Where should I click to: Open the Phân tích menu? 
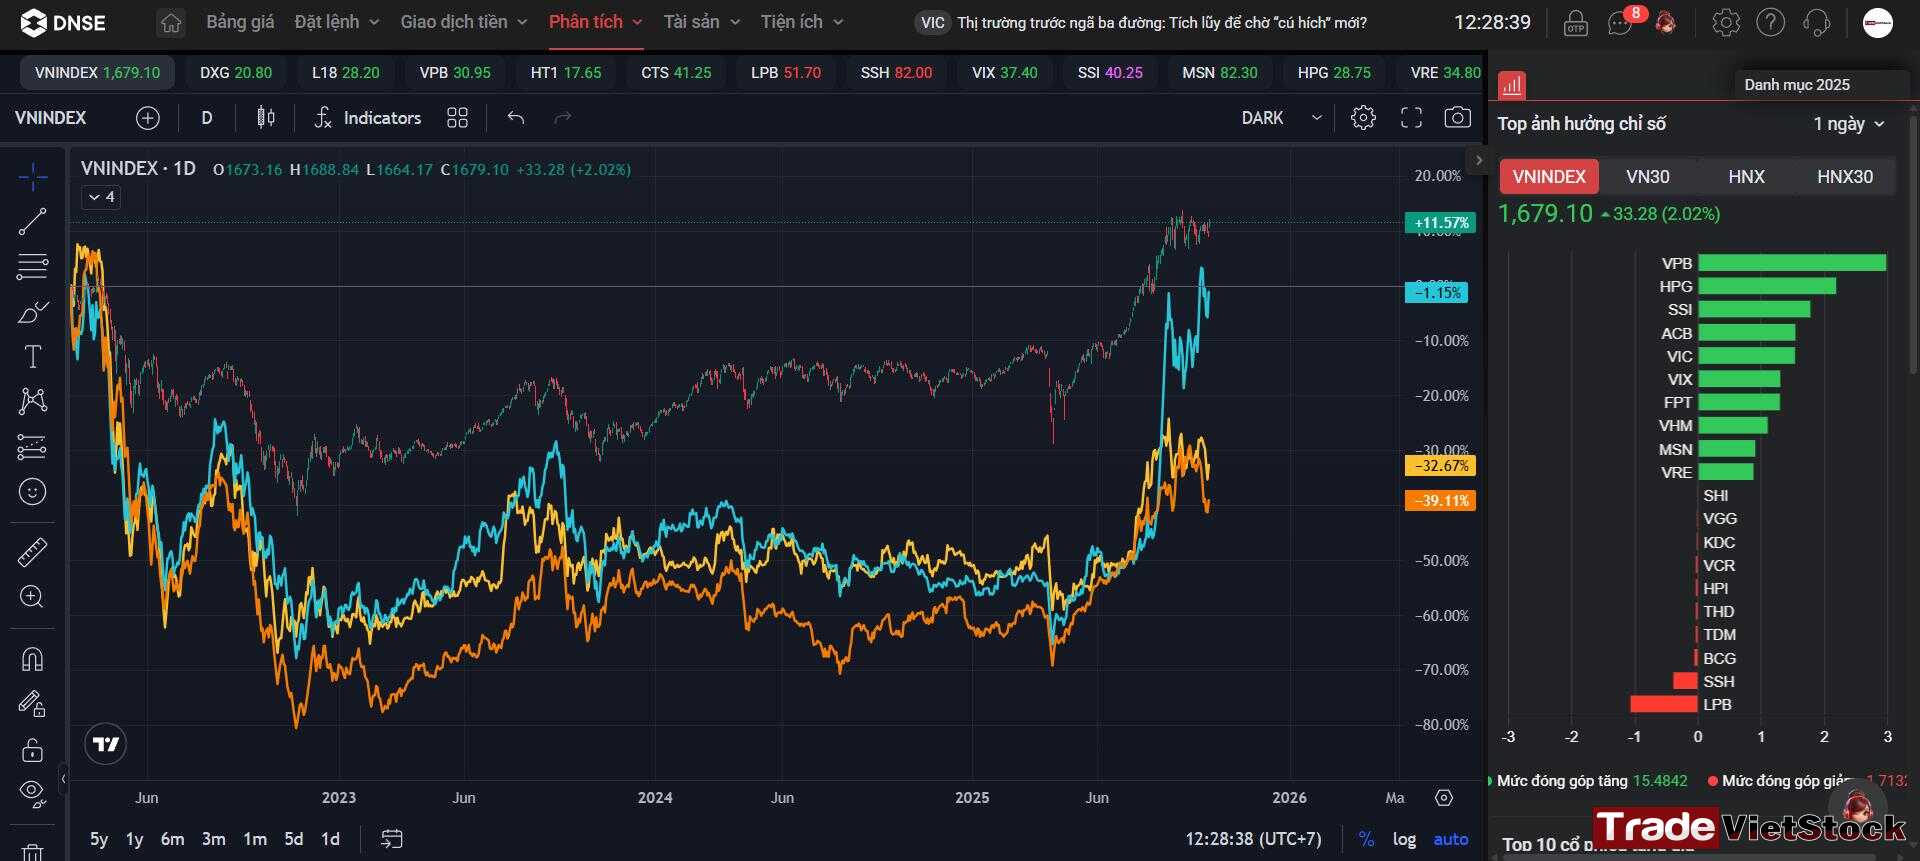[x=596, y=22]
